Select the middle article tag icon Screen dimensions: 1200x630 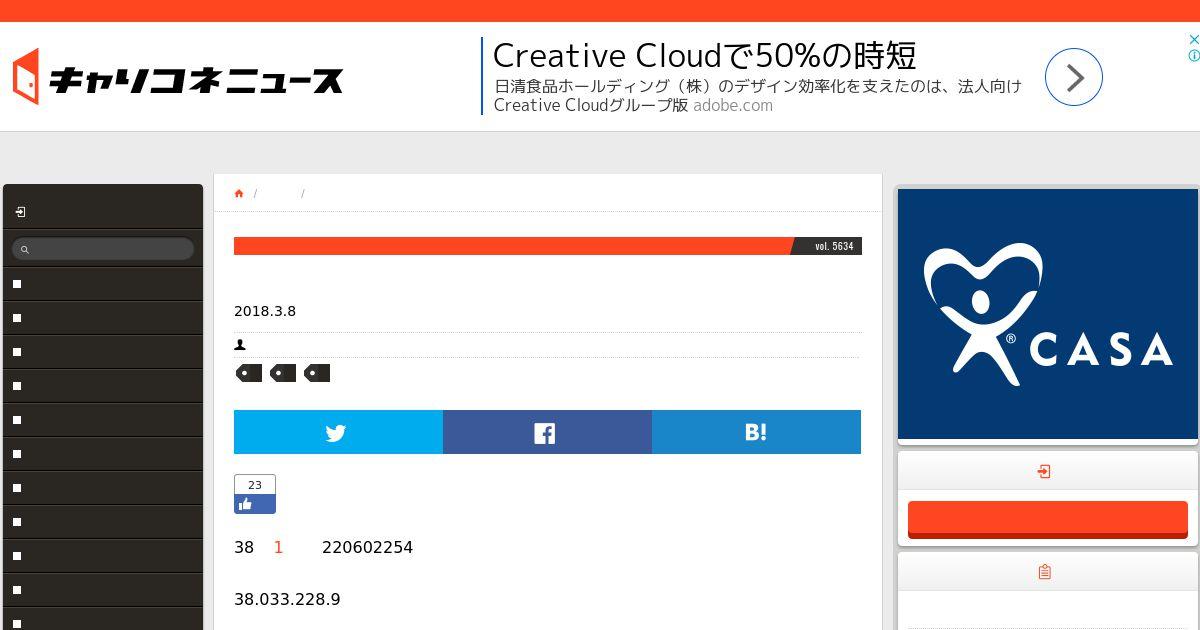tap(283, 373)
